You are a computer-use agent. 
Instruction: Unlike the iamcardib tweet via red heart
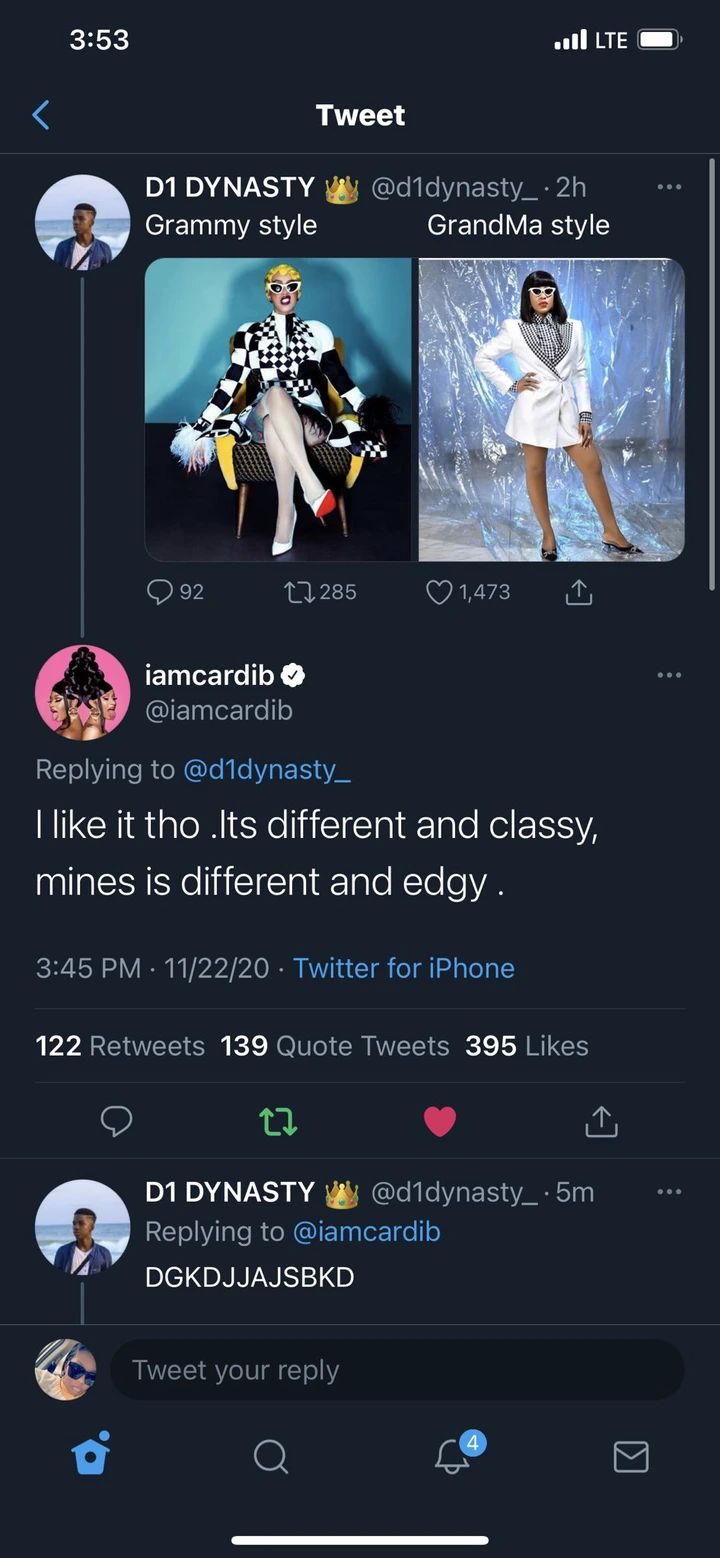pos(440,1121)
